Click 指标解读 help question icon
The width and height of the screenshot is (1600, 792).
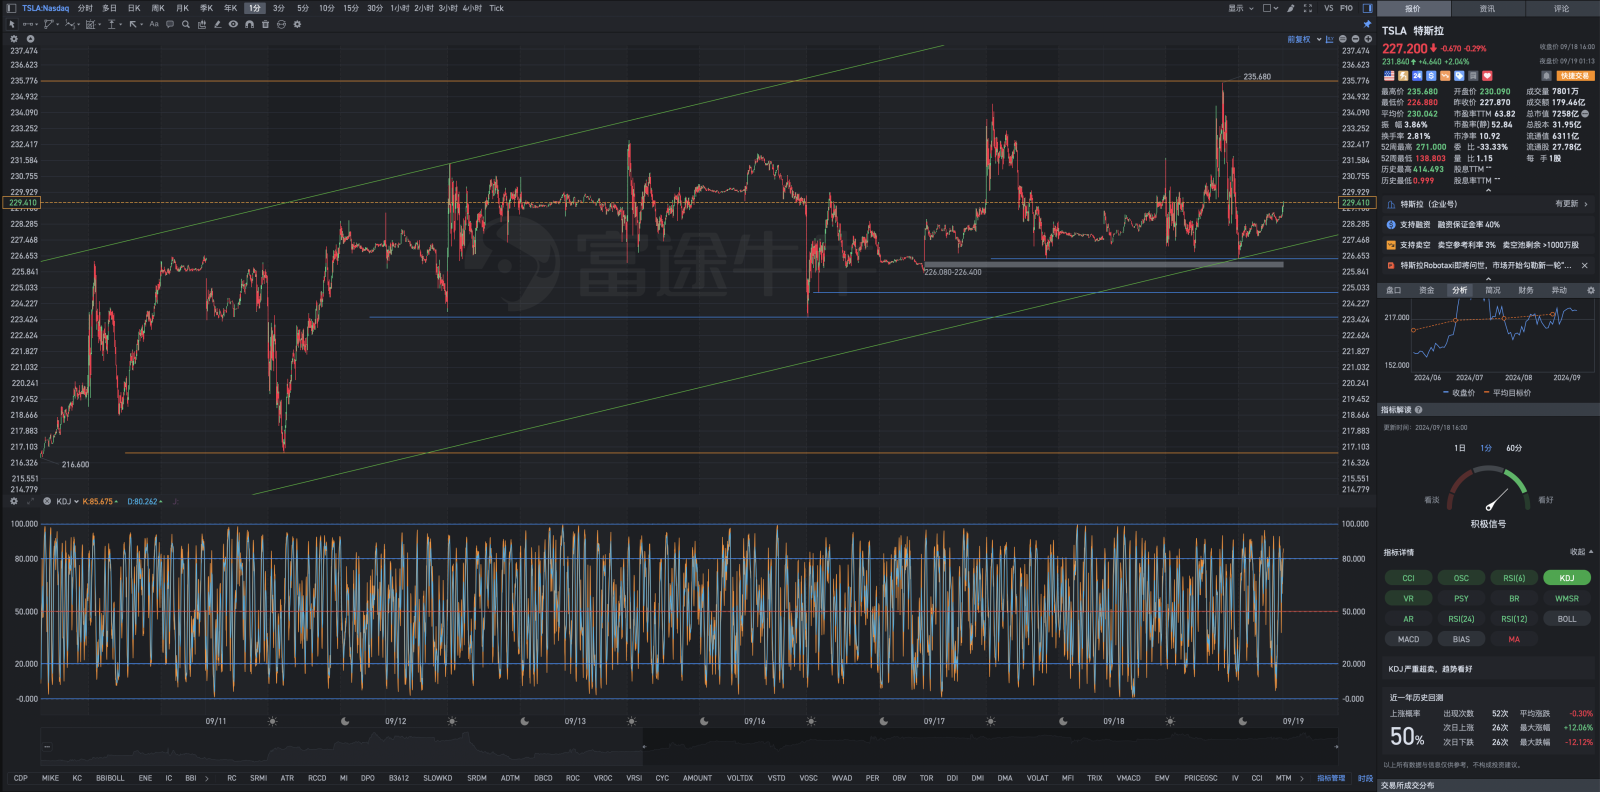point(1418,410)
